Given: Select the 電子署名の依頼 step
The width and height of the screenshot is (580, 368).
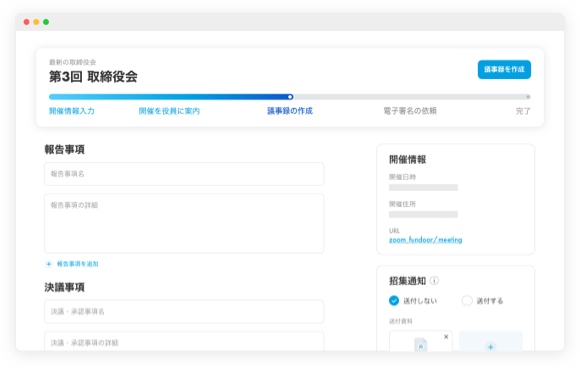Looking at the screenshot, I should [410, 111].
